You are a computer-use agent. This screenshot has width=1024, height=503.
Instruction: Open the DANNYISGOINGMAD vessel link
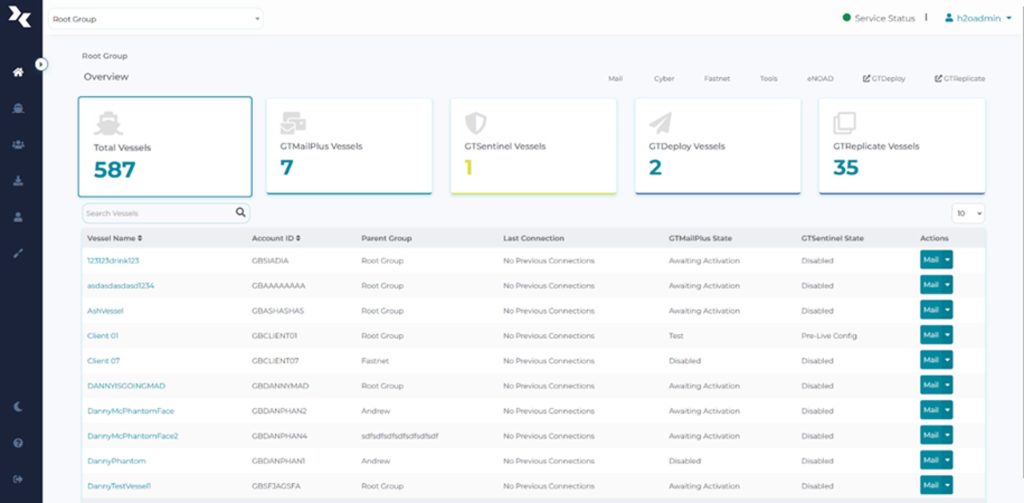(126, 386)
